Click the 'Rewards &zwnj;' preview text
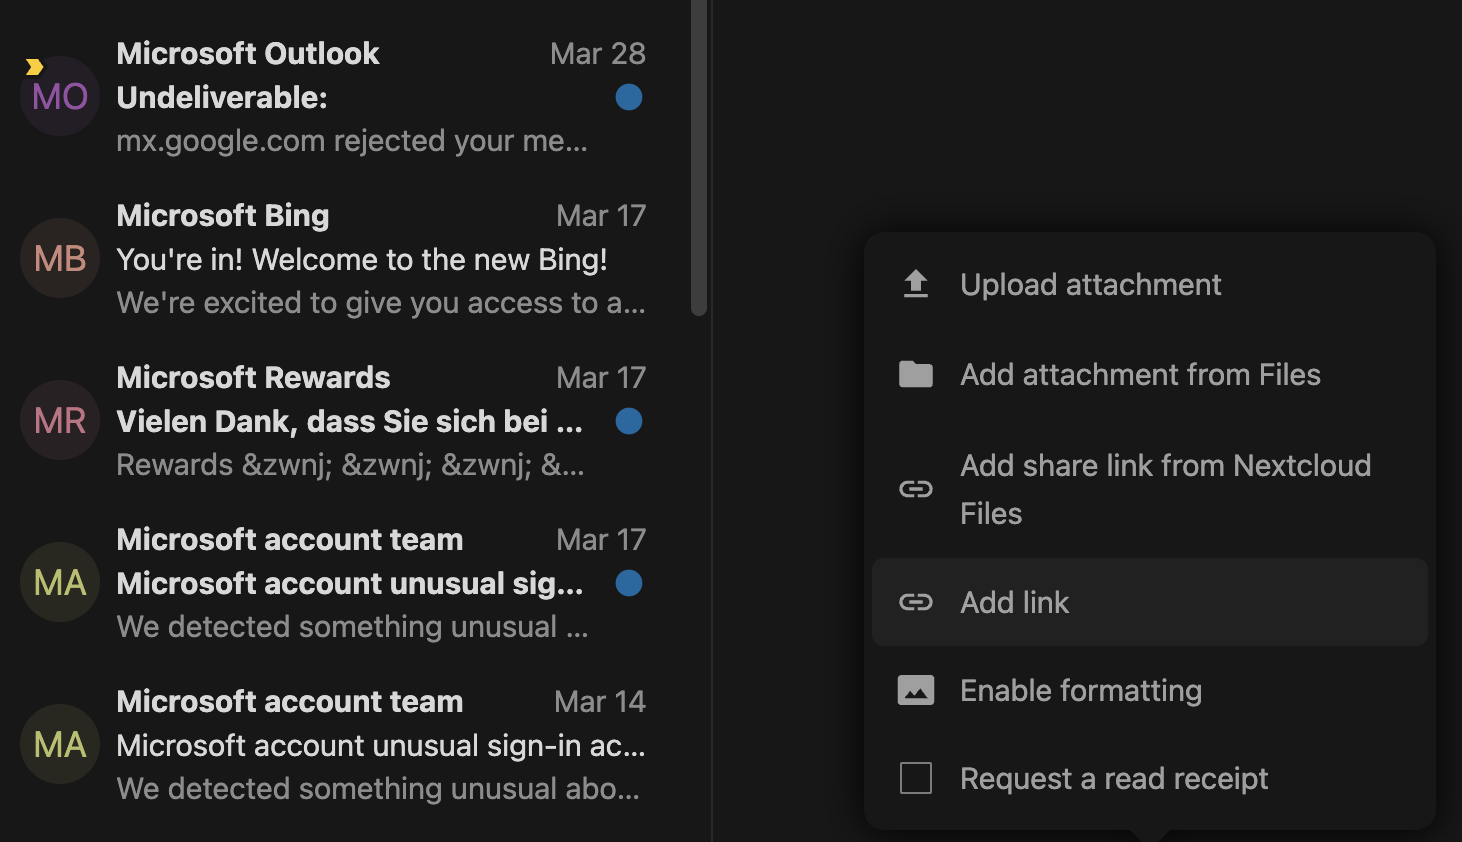The height and width of the screenshot is (842, 1462). pos(350,465)
